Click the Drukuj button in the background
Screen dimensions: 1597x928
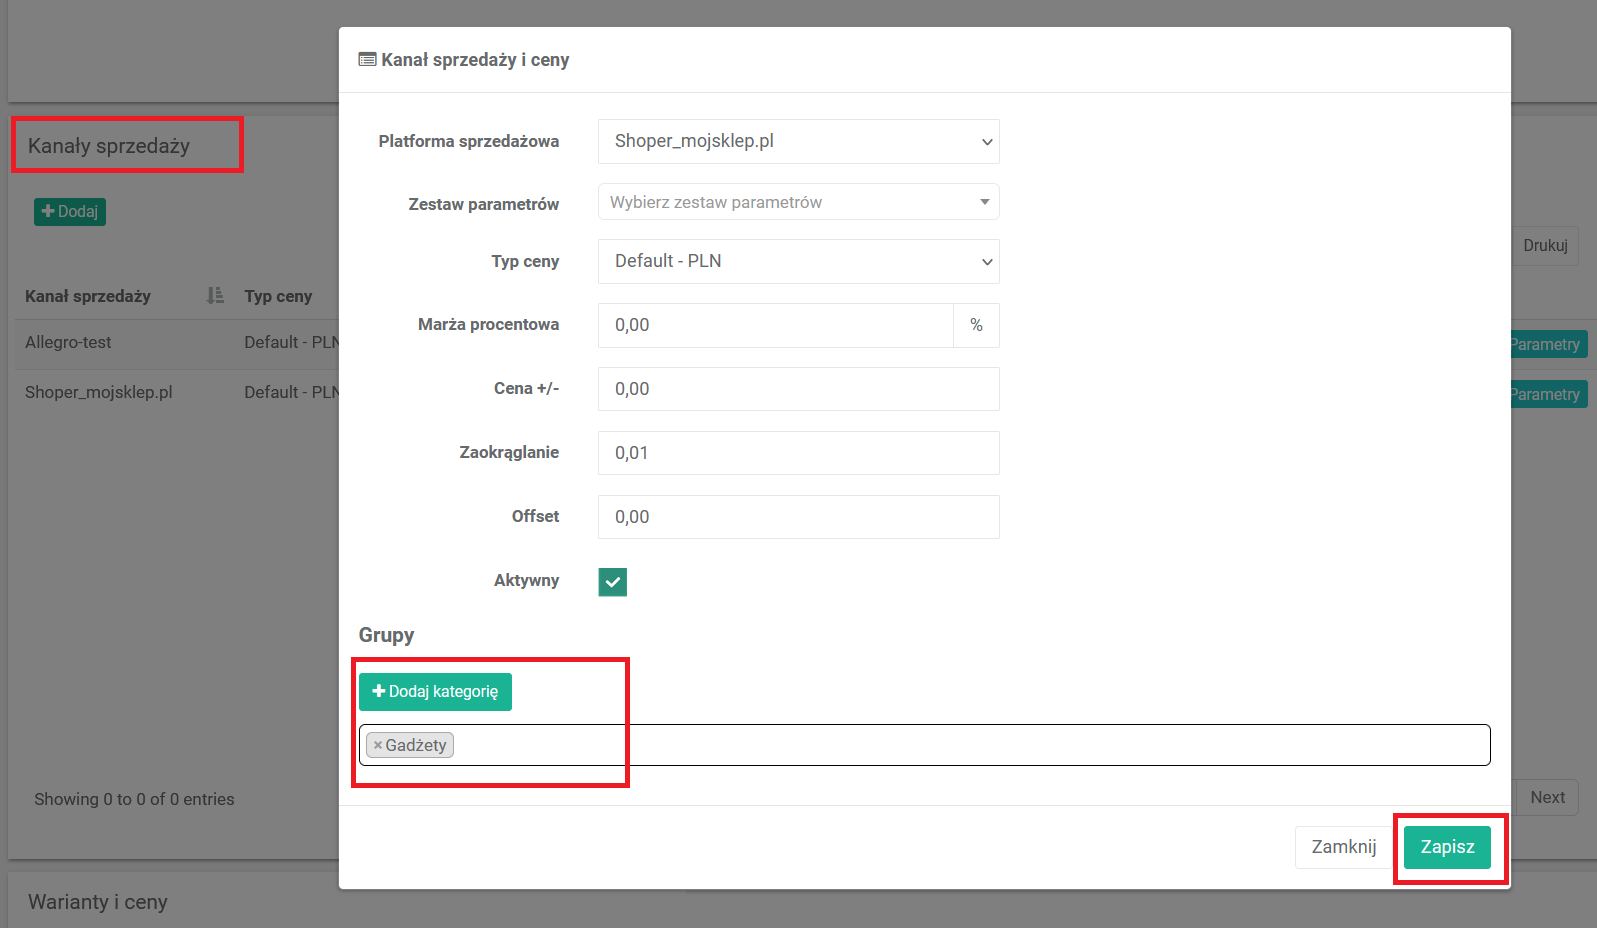coord(1545,246)
